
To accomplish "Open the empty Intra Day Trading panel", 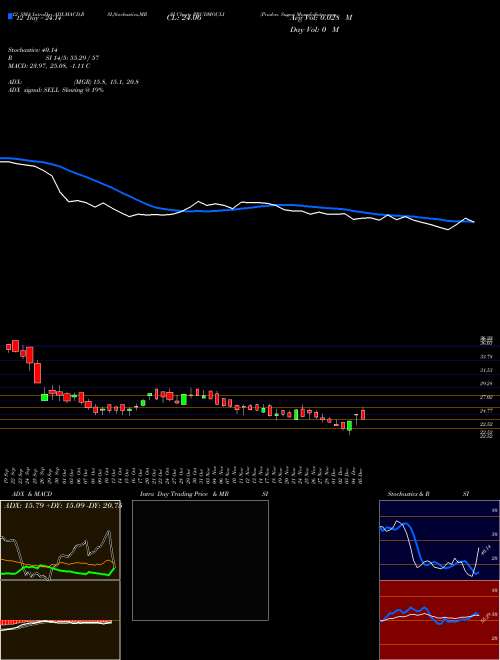I will (x=200, y=560).
